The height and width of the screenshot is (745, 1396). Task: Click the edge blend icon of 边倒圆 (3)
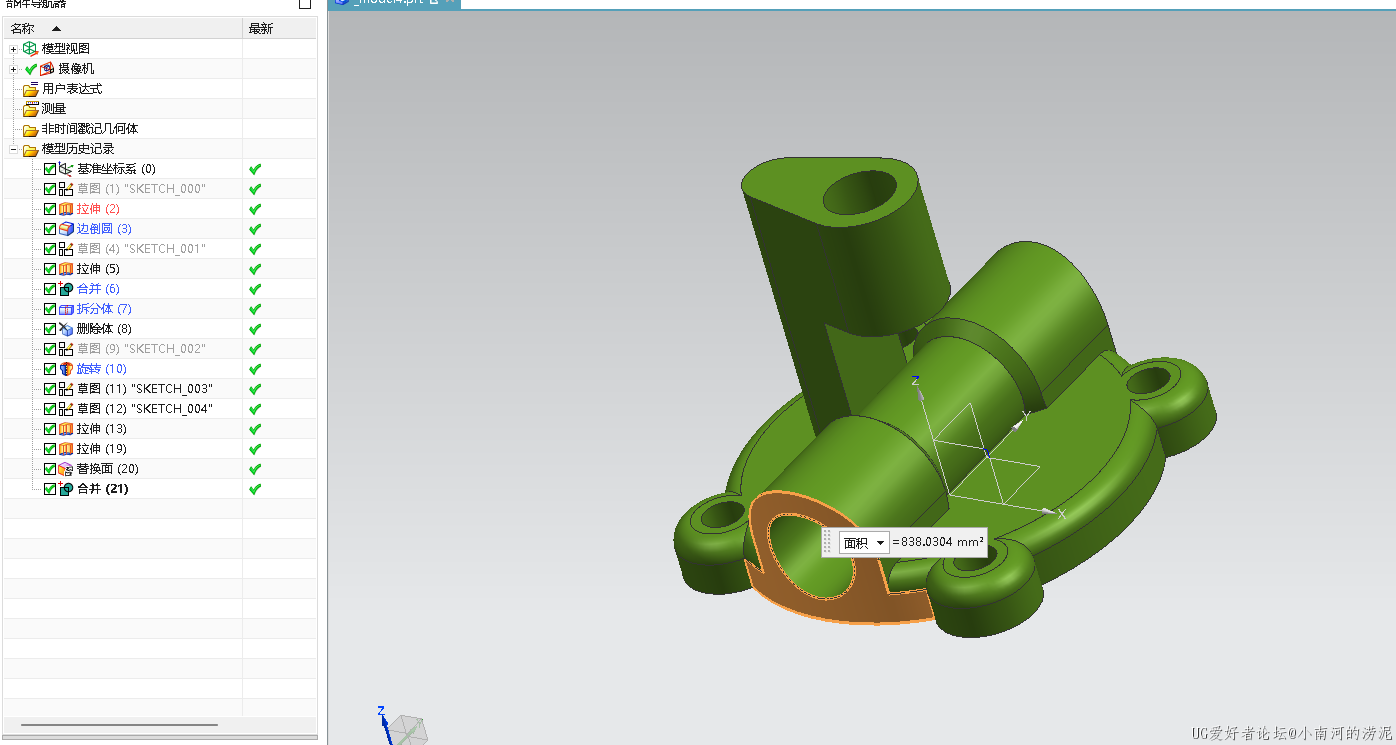tap(66, 229)
